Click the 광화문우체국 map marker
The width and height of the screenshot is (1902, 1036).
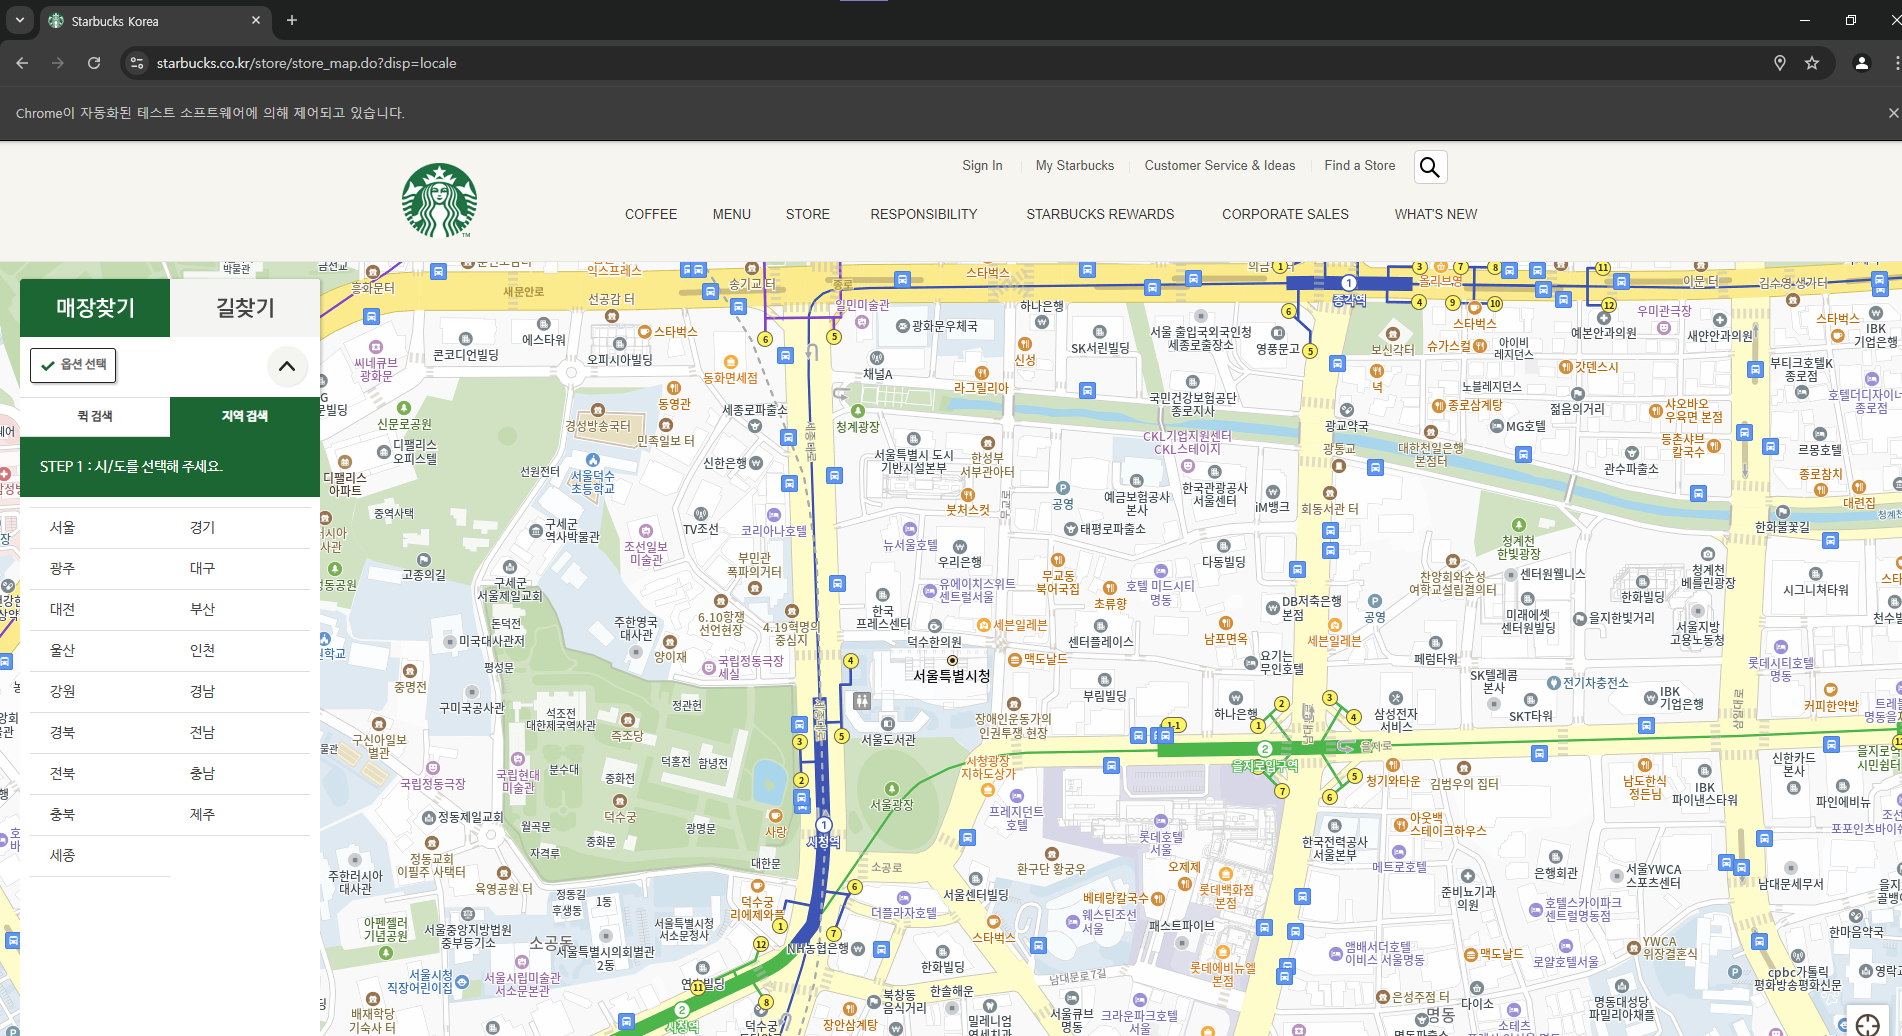tap(902, 326)
